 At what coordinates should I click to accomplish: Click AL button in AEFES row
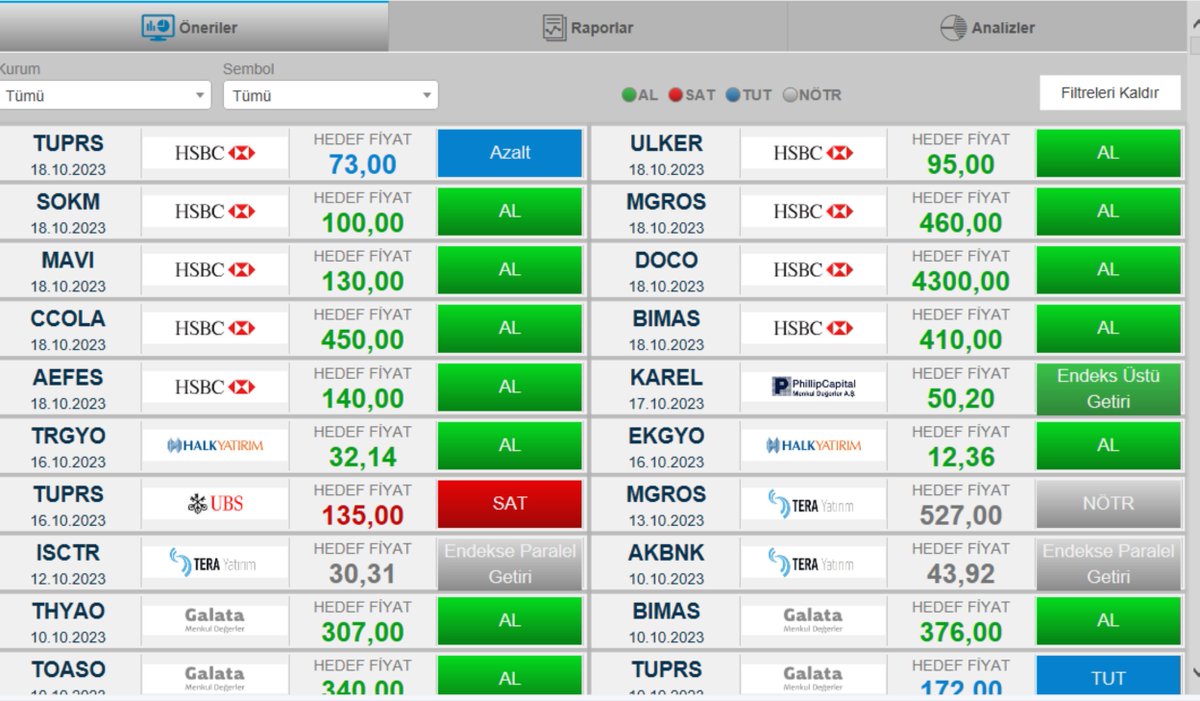point(510,387)
